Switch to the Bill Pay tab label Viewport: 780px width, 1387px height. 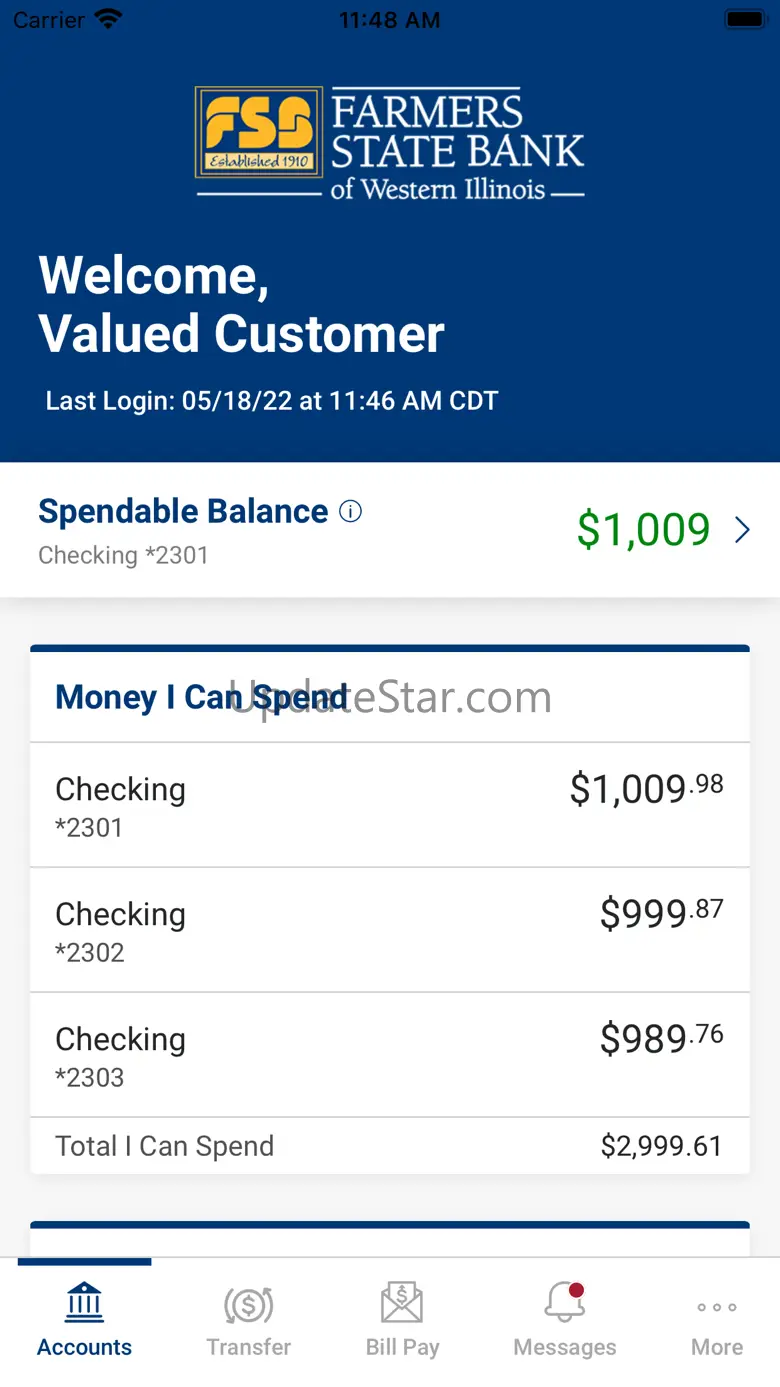click(402, 1347)
